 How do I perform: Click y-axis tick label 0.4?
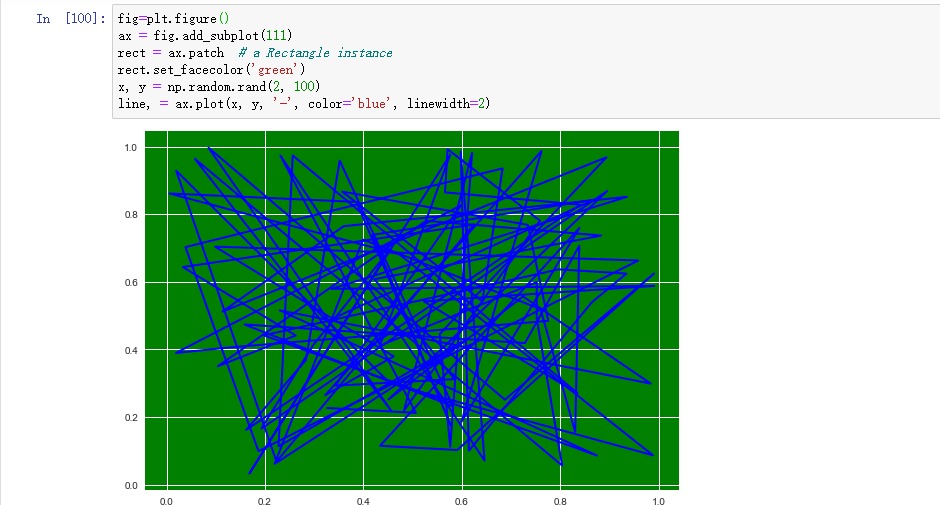coord(131,350)
